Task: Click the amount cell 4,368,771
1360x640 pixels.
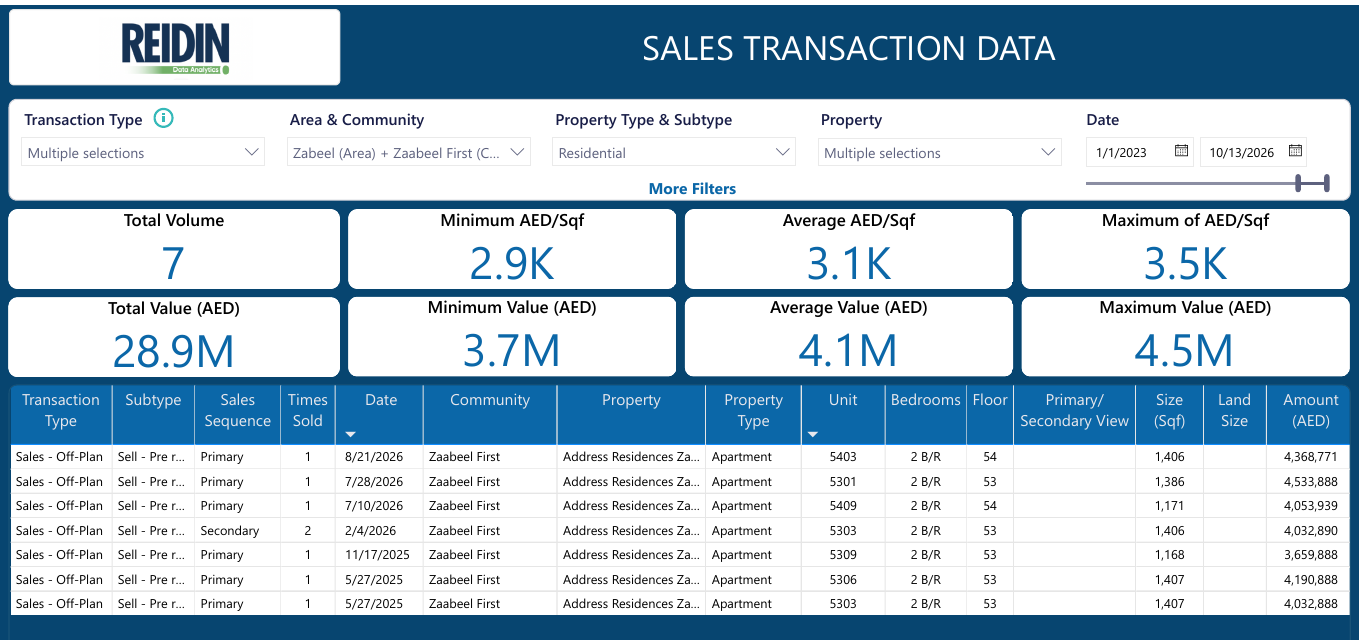Action: pos(1308,457)
